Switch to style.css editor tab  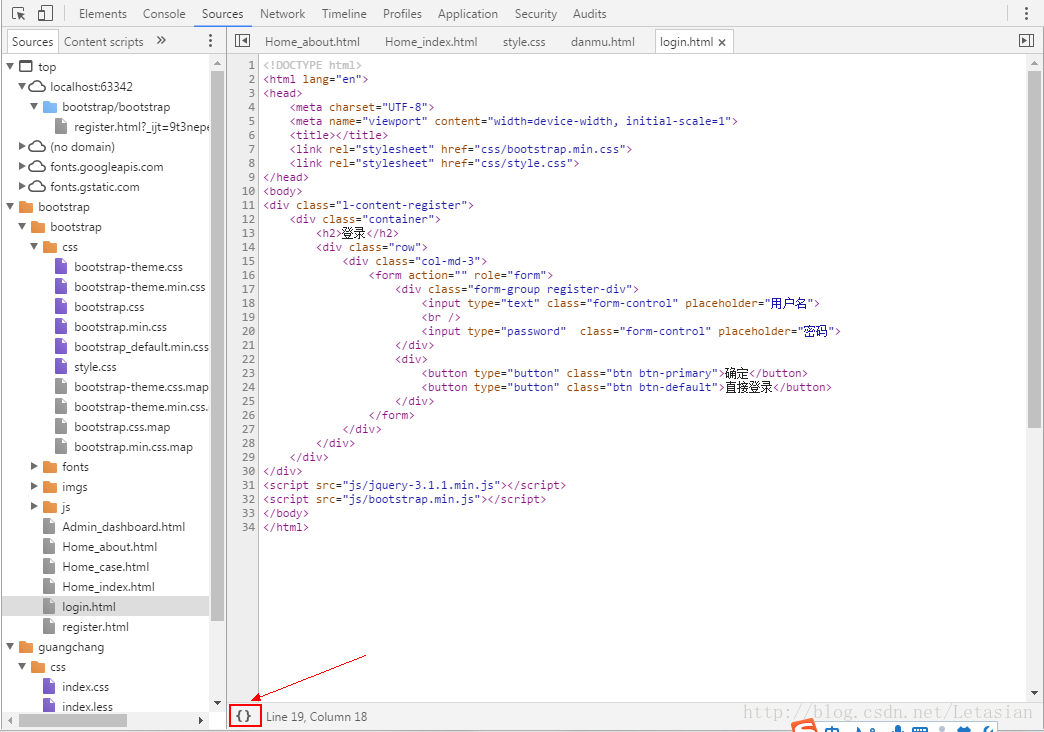click(524, 41)
